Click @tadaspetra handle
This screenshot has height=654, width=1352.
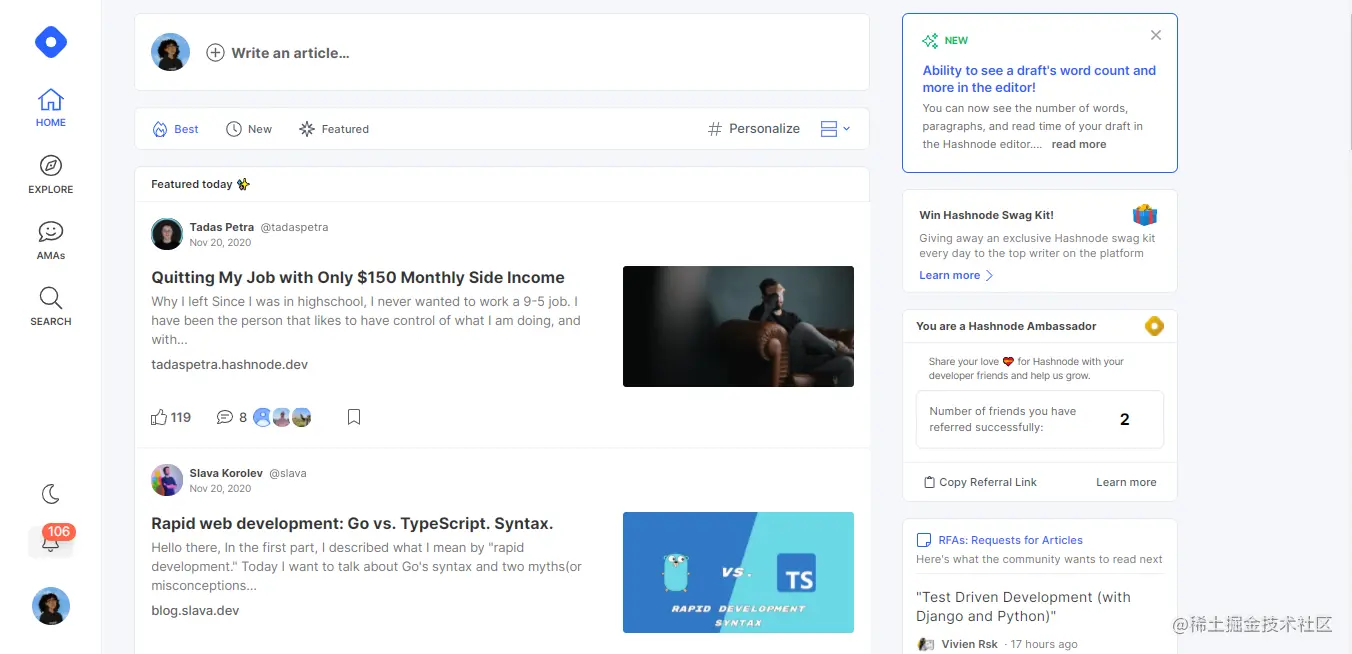click(294, 227)
